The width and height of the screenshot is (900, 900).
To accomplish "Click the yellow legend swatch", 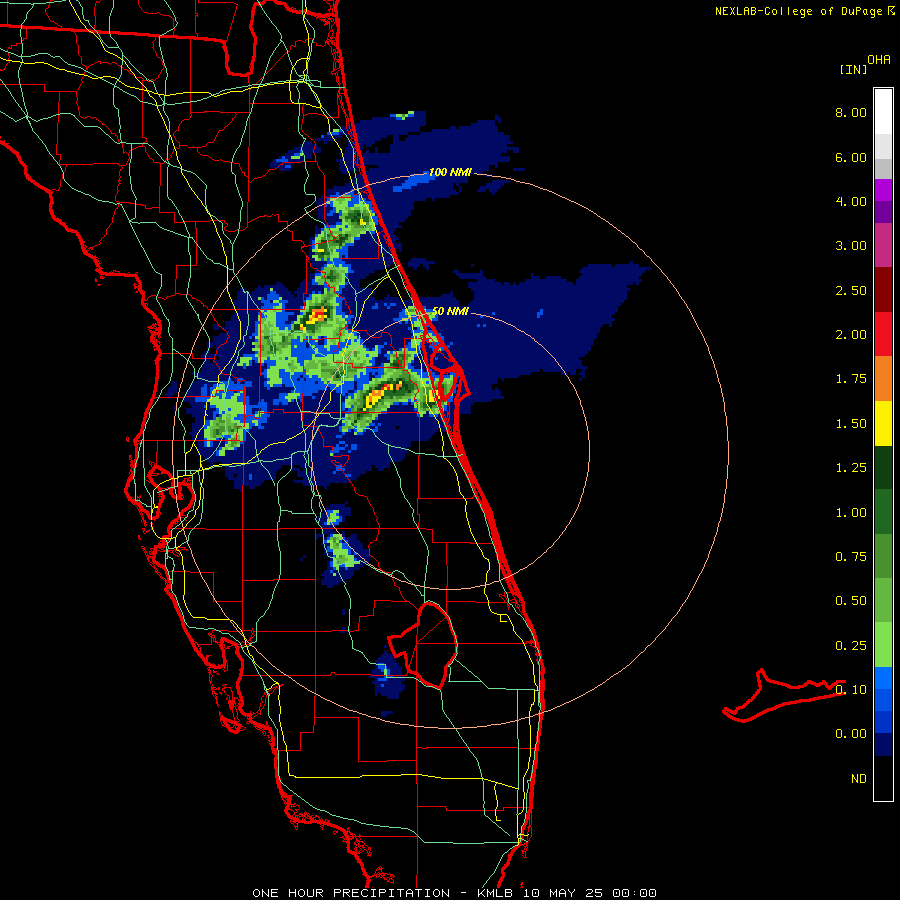I will click(x=883, y=423).
